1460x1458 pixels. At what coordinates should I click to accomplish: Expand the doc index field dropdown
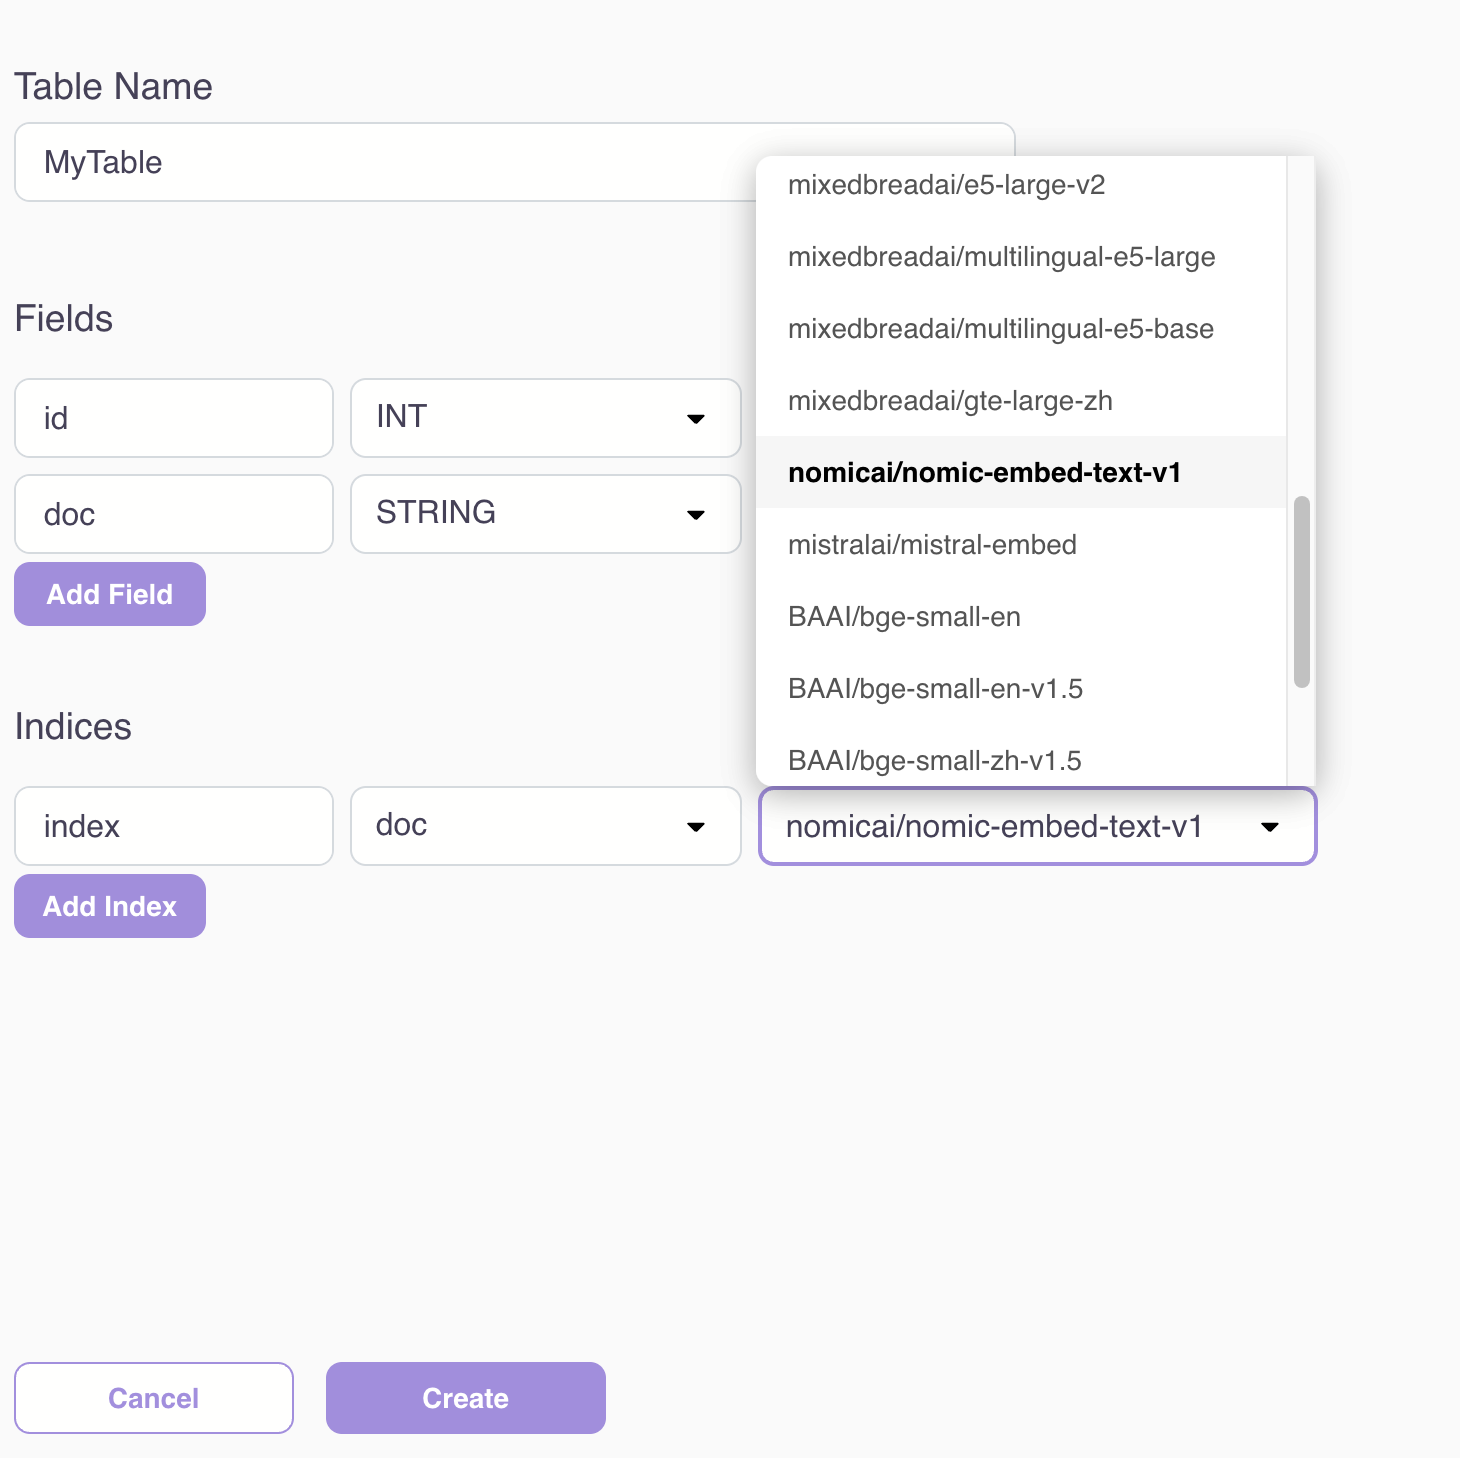pyautogui.click(x=545, y=826)
